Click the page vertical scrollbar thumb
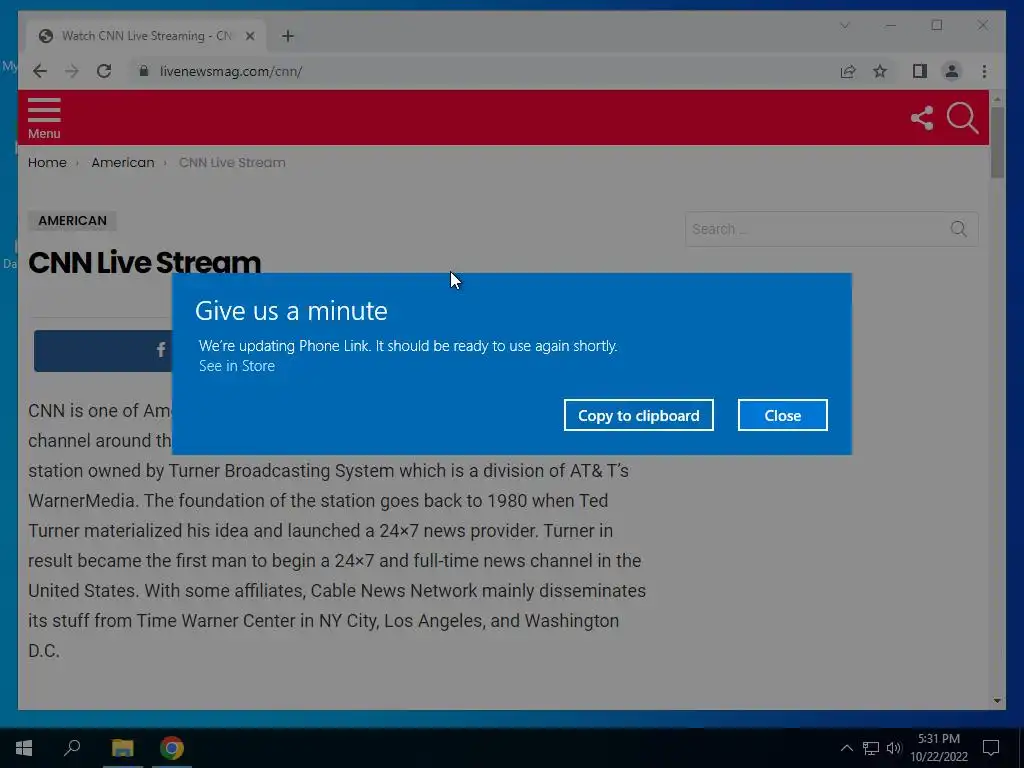Viewport: 1024px width, 768px height. [997, 142]
